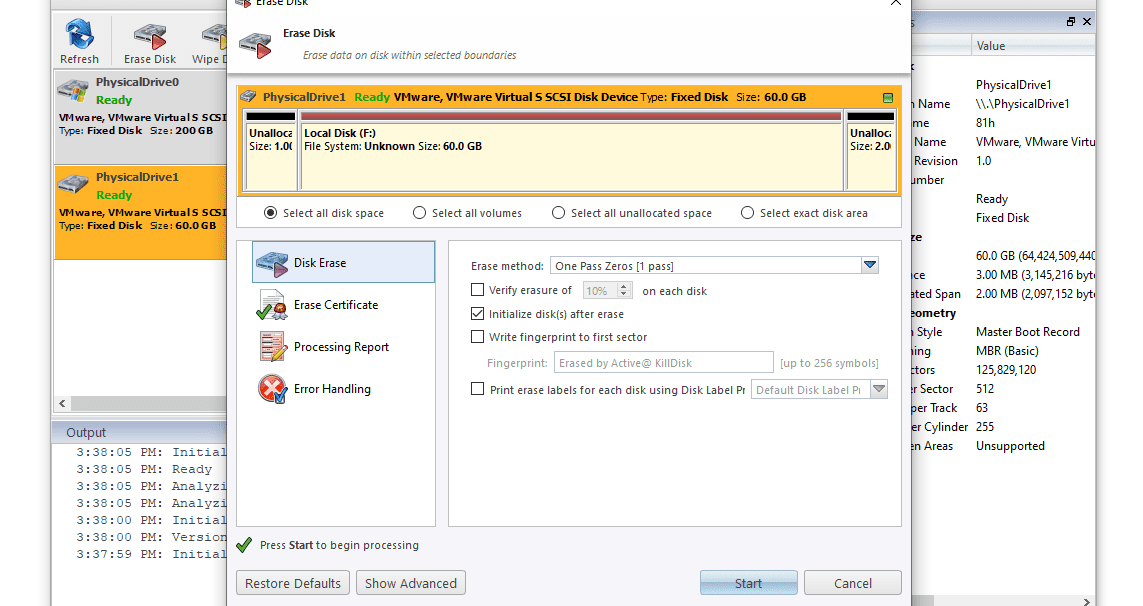
Task: Select PhysicalDrive0 in the disk list
Action: click(x=141, y=117)
